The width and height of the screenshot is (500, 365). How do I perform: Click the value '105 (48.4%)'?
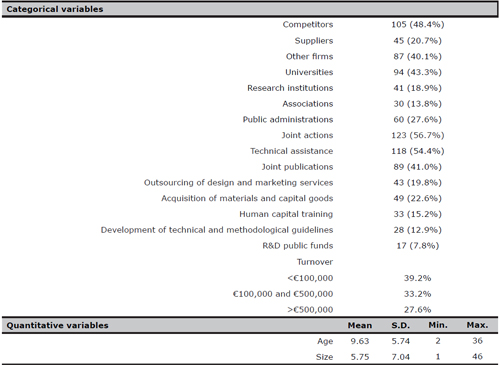coord(418,24)
